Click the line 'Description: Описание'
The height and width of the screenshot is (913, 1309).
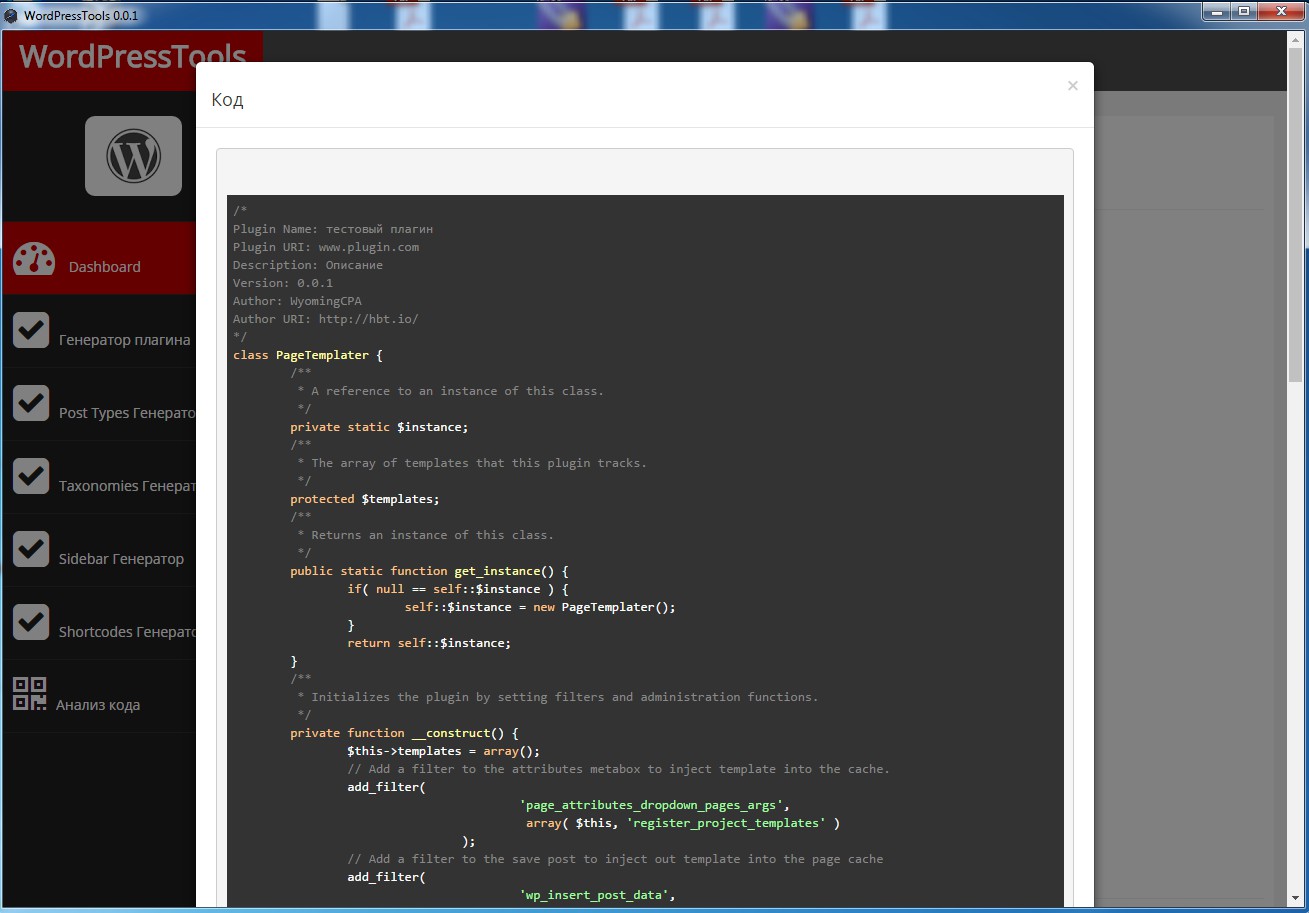point(308,265)
